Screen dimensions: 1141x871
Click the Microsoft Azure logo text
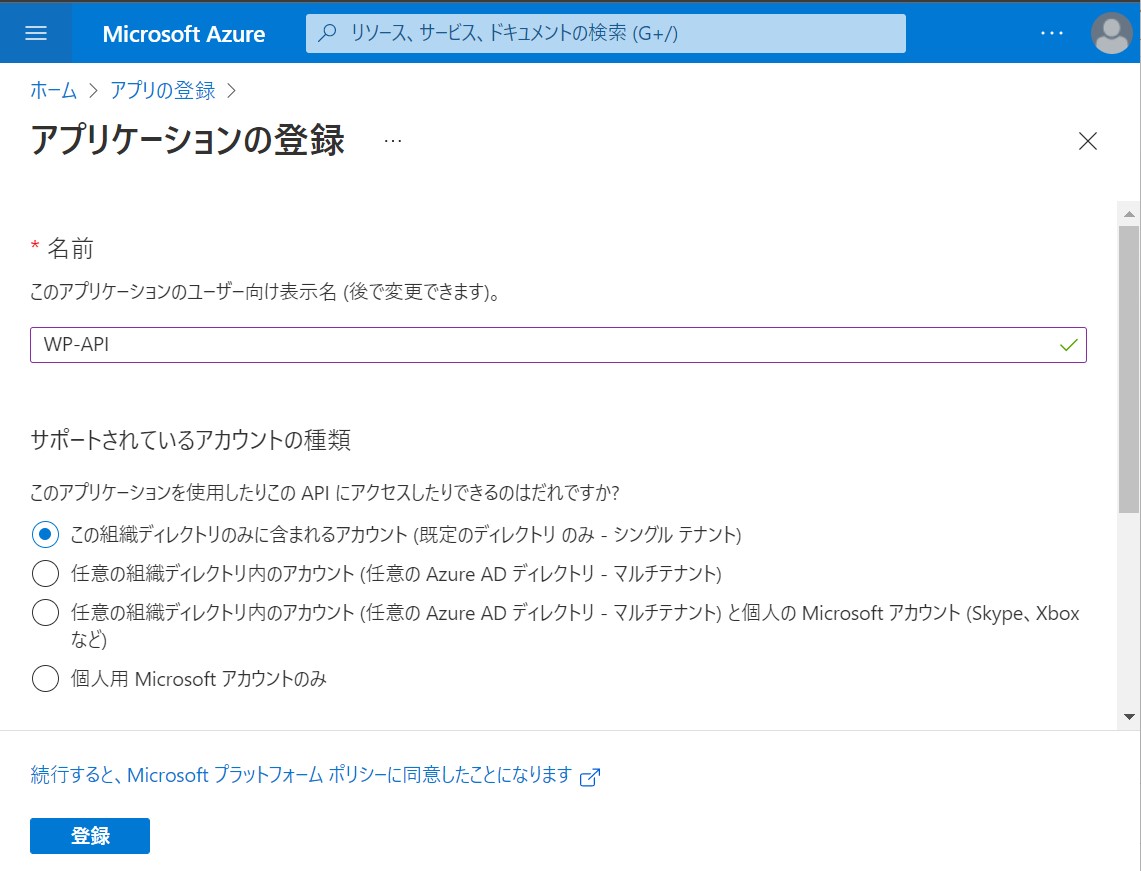click(183, 34)
